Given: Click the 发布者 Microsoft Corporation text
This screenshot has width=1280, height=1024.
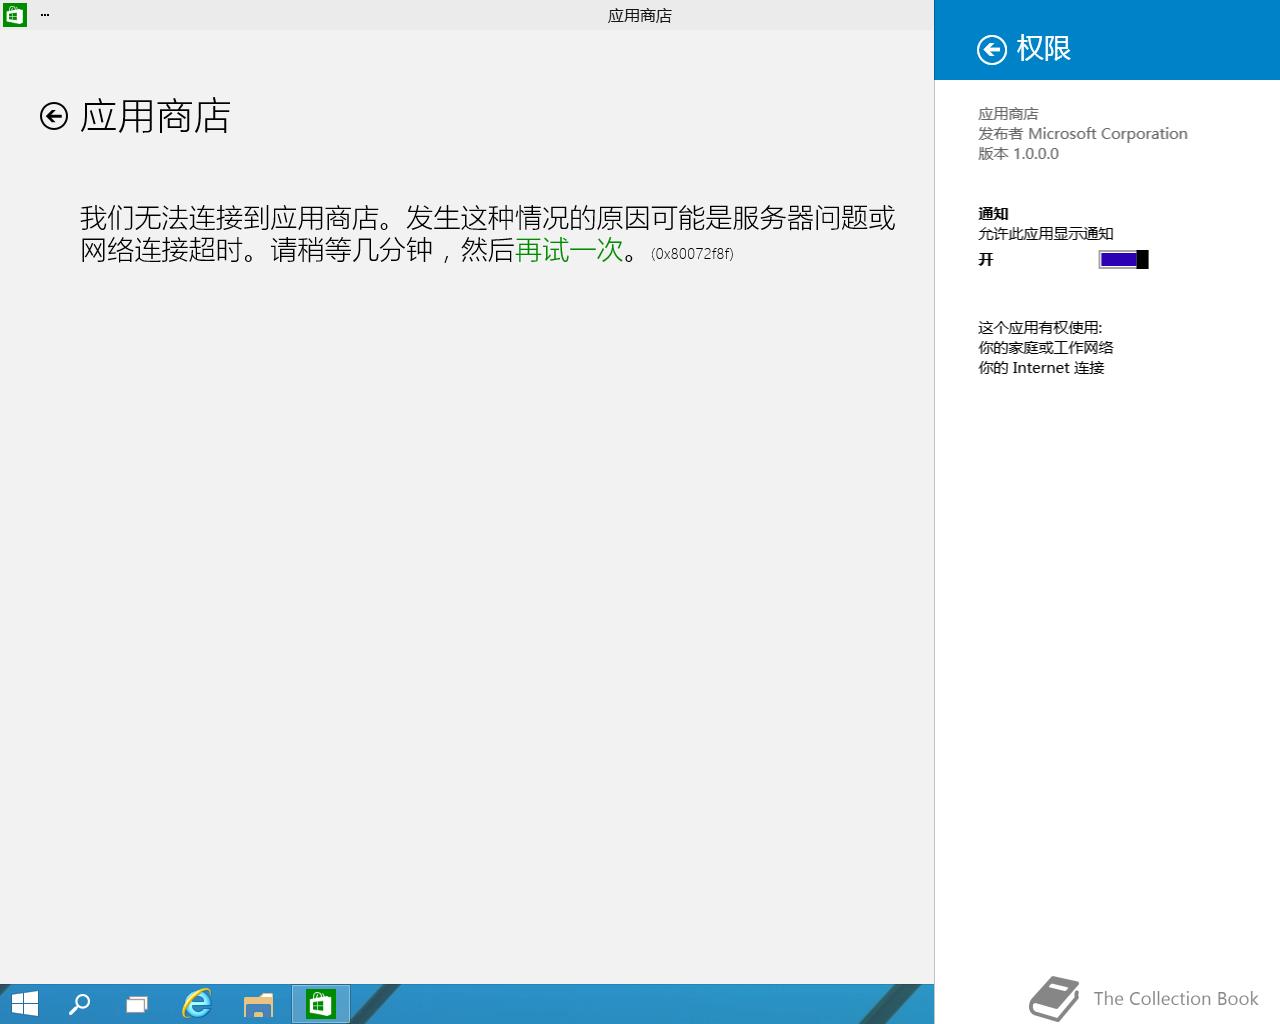Looking at the screenshot, I should click(1083, 134).
